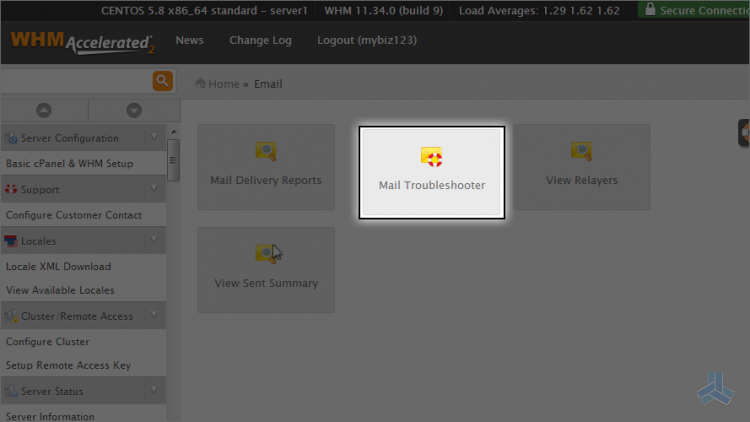Collapse the Server Configuration section arrow
This screenshot has height=422, width=750.
coord(154,137)
